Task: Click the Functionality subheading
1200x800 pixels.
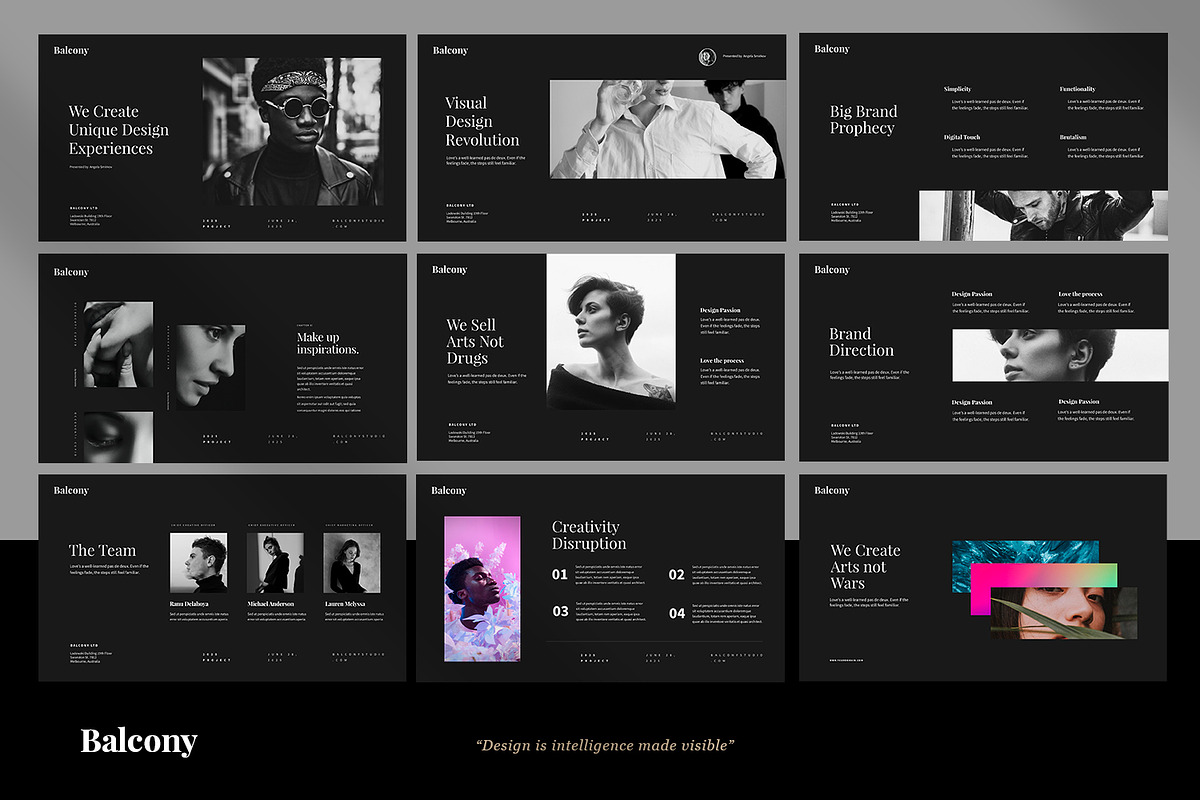Action: coord(1077,89)
